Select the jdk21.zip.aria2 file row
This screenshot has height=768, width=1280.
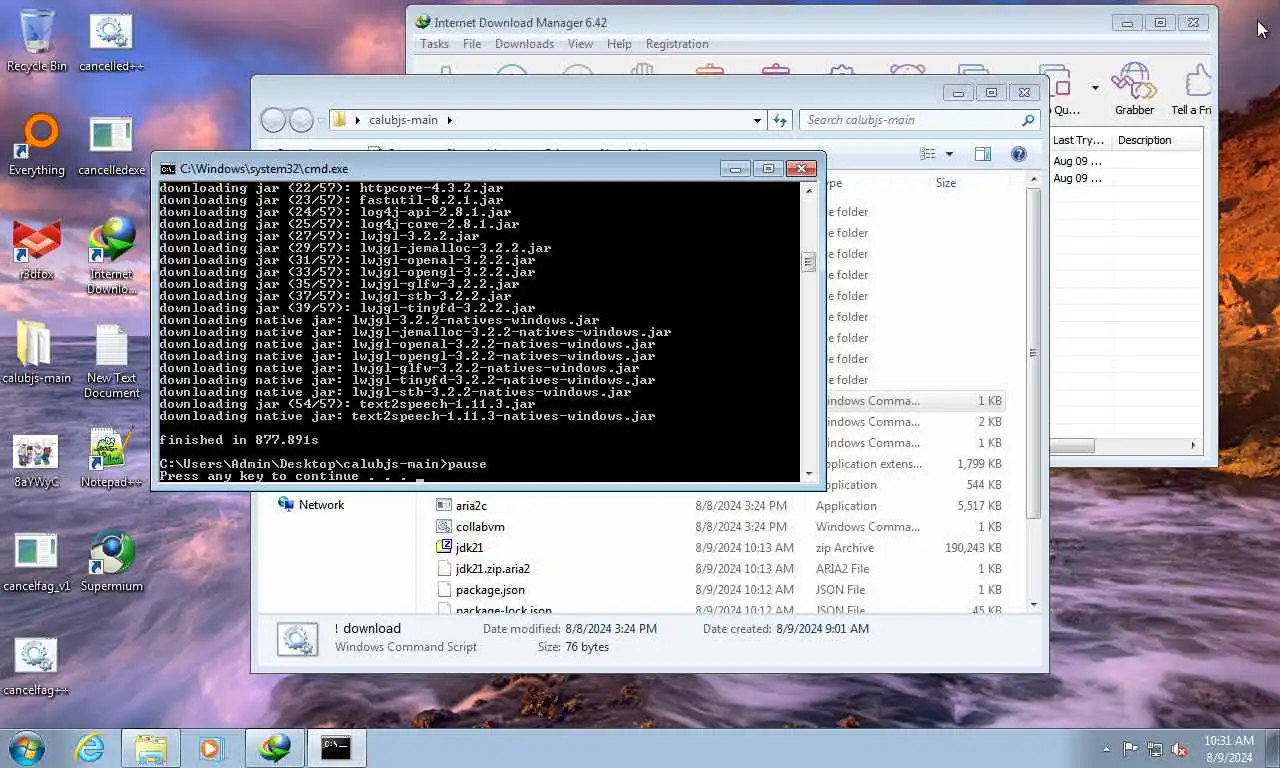719,569
